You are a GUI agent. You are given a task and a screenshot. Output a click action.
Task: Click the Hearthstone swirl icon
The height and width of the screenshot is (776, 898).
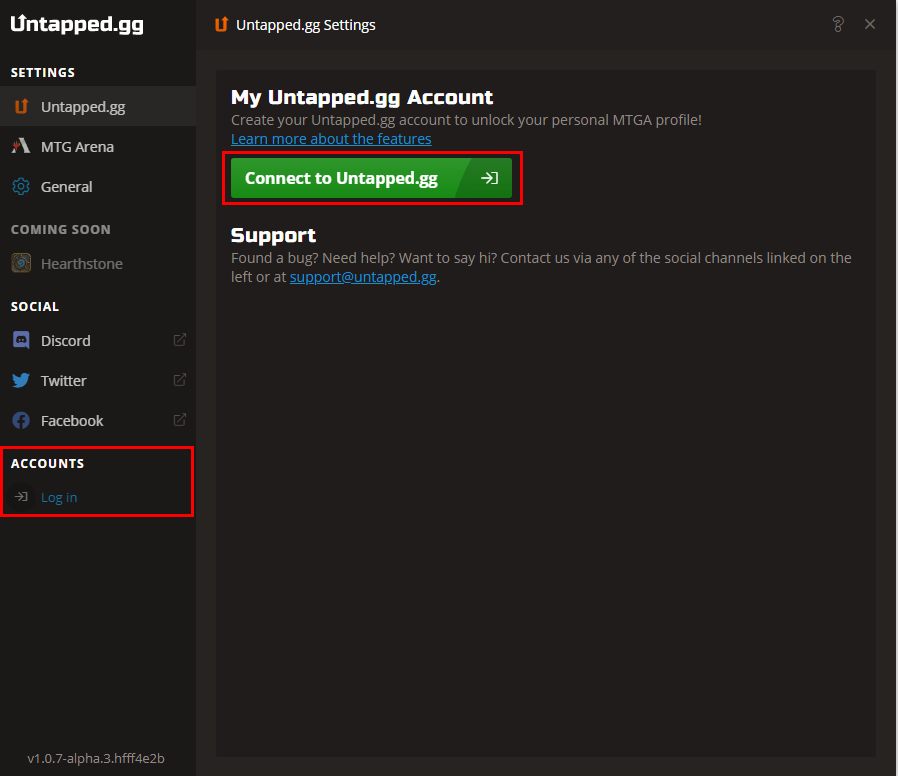(x=21, y=263)
